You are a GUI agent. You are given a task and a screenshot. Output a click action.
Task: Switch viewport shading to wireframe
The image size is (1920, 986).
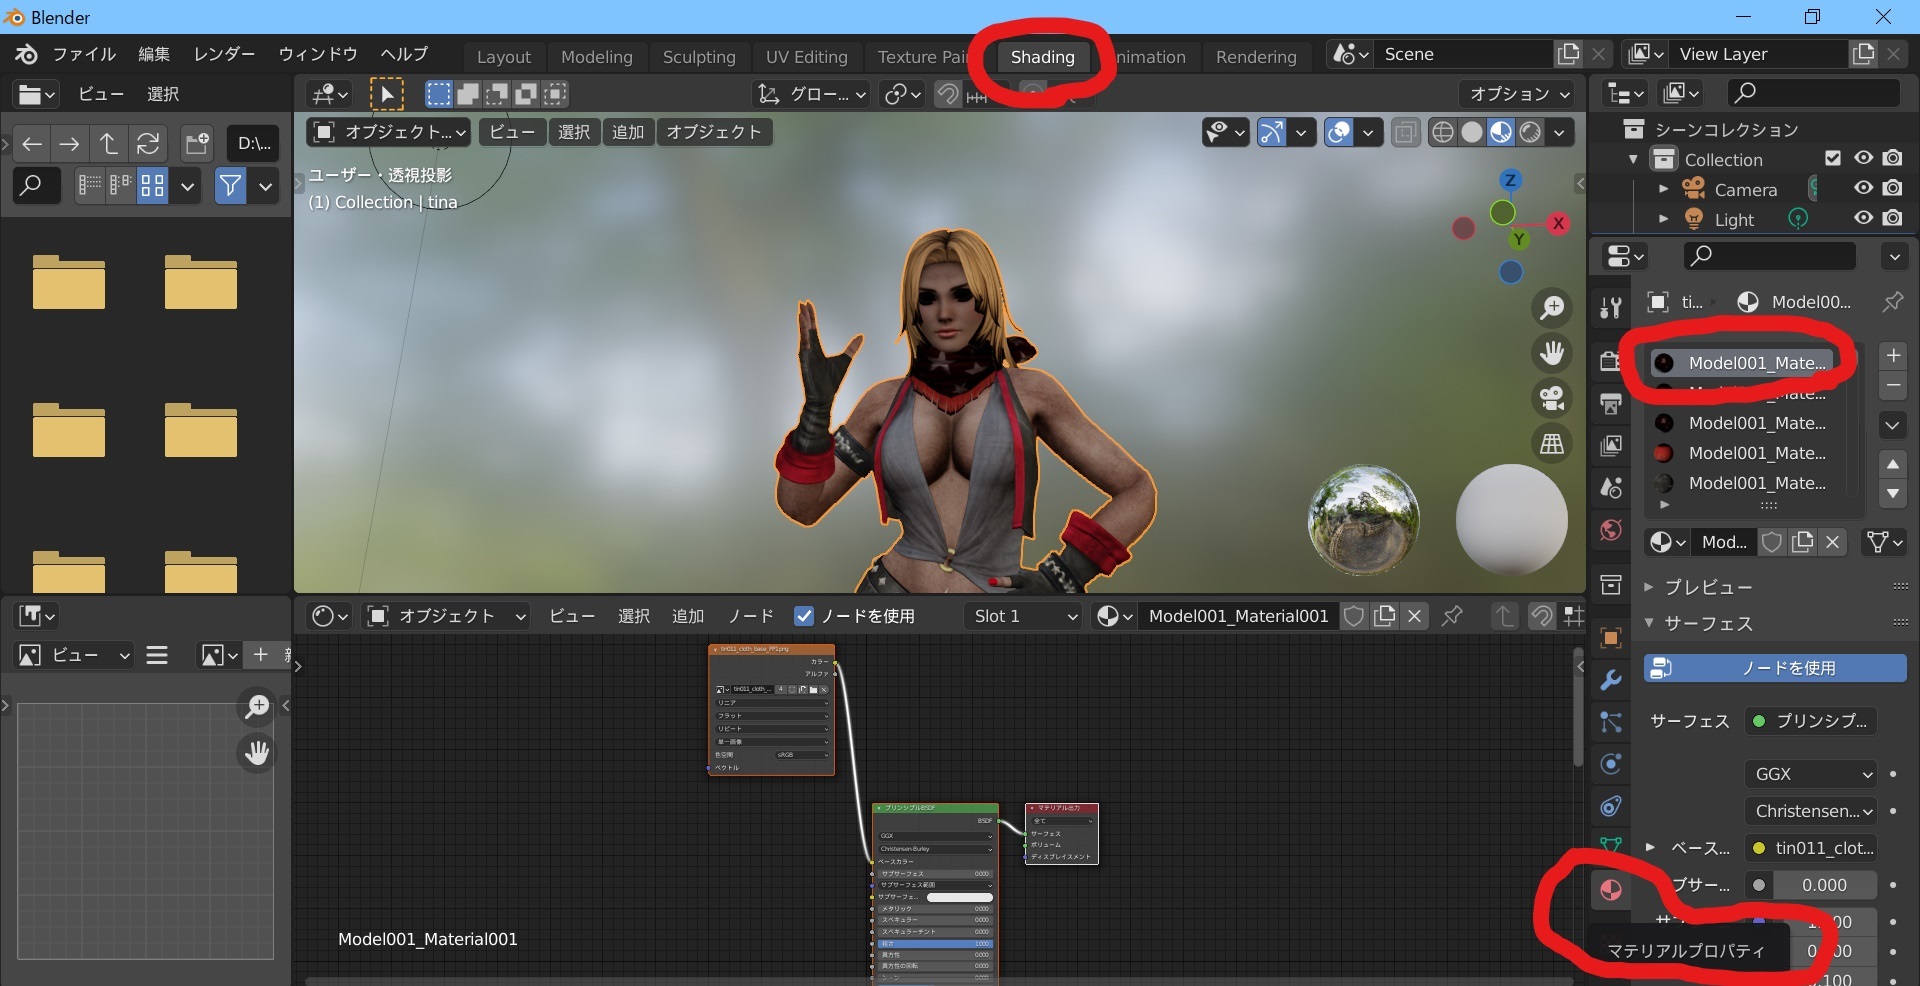point(1442,132)
